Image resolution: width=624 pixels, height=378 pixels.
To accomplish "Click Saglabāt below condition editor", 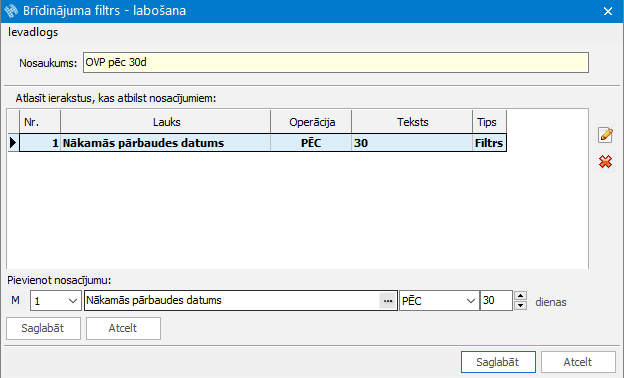I will coord(43,328).
